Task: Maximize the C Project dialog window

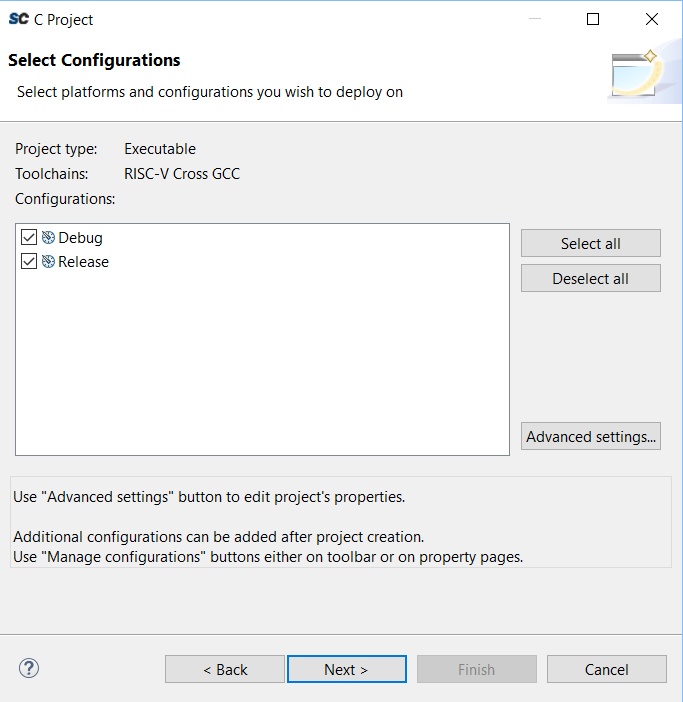Action: (593, 19)
